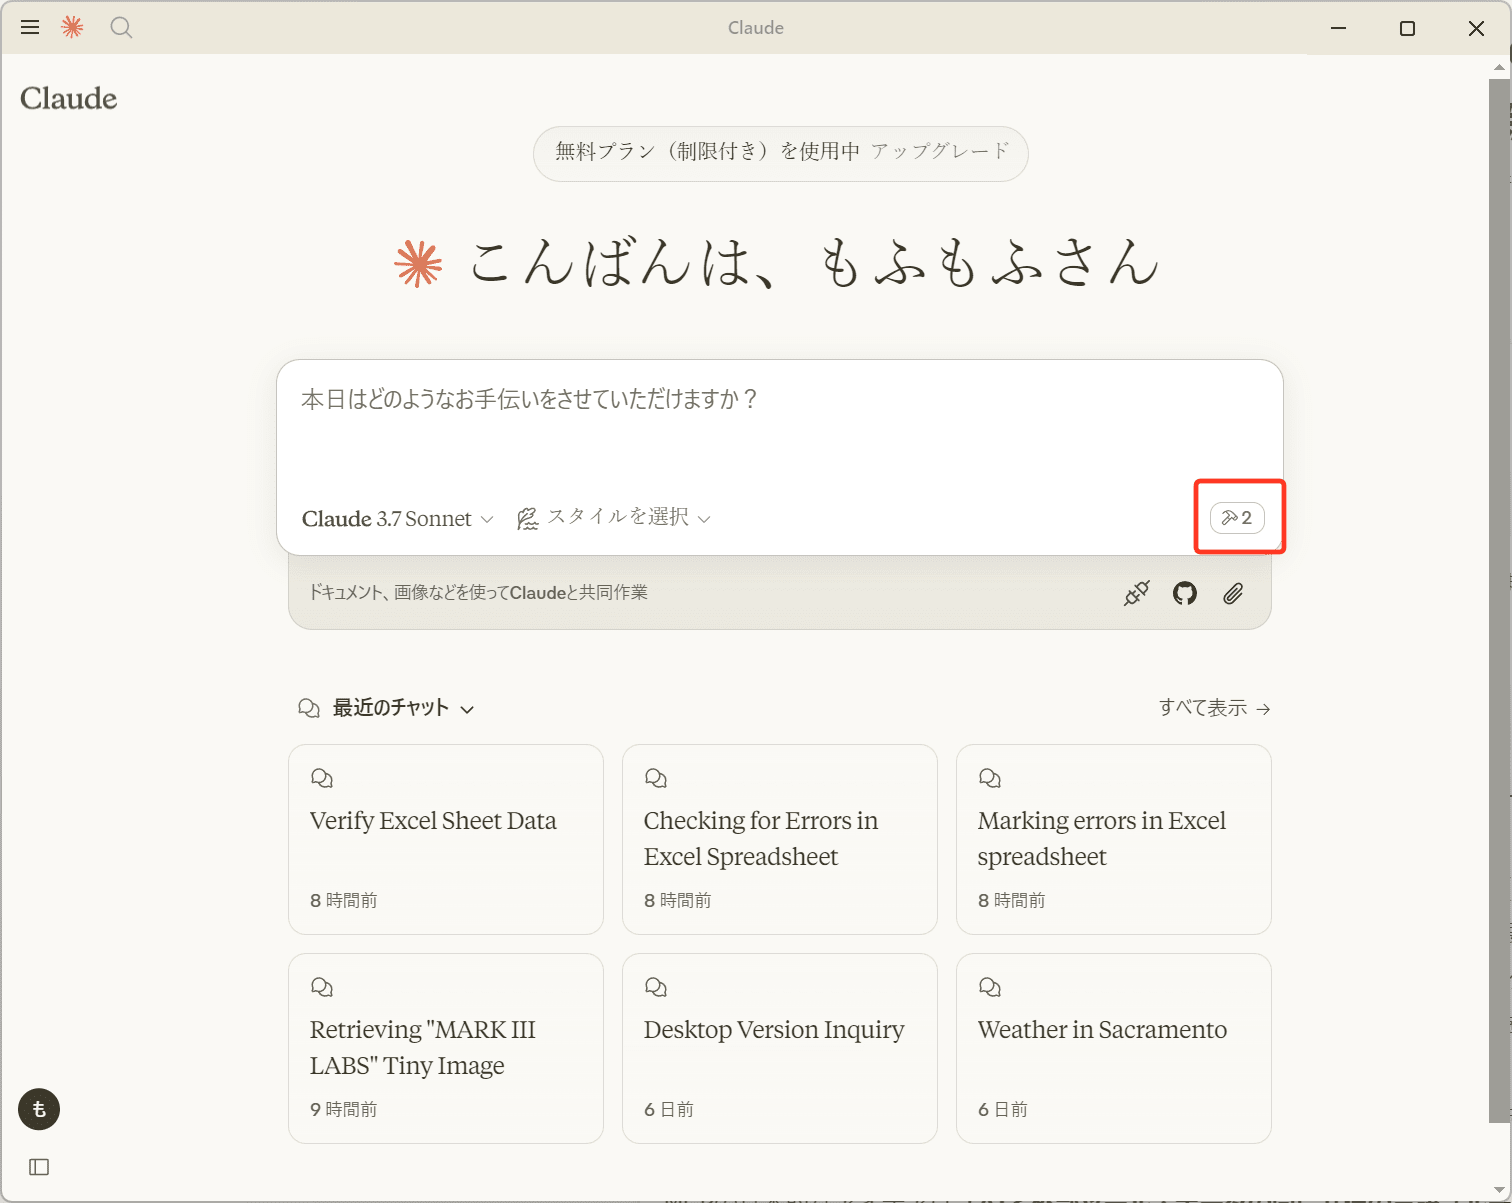1512x1203 pixels.
Task: Open the "Desktop Version Inquiry" chat card
Action: [x=779, y=1048]
